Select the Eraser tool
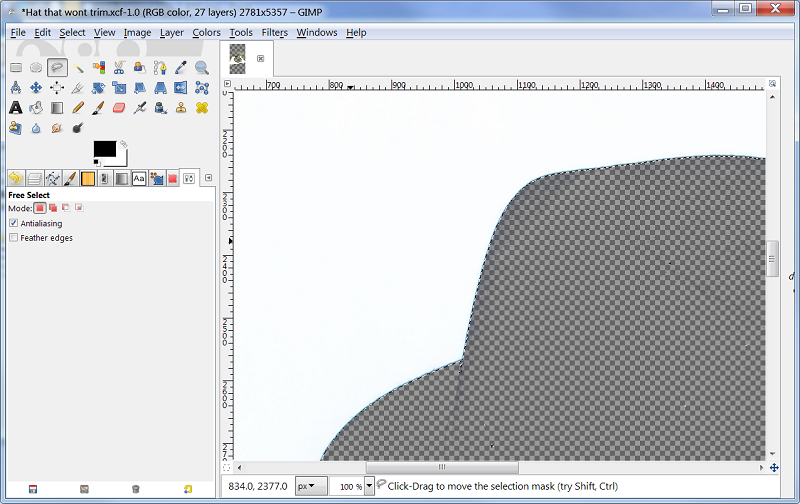The width and height of the screenshot is (800, 504). tap(119, 108)
